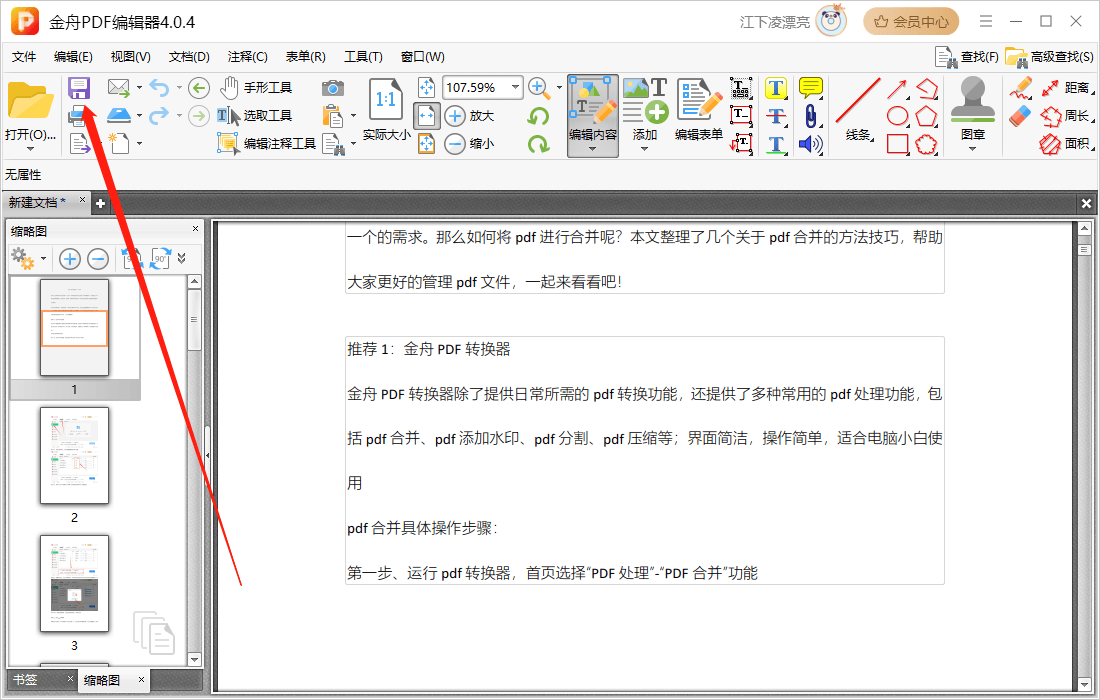Select the yellow highlight text tool
This screenshot has width=1100, height=700.
(x=776, y=88)
